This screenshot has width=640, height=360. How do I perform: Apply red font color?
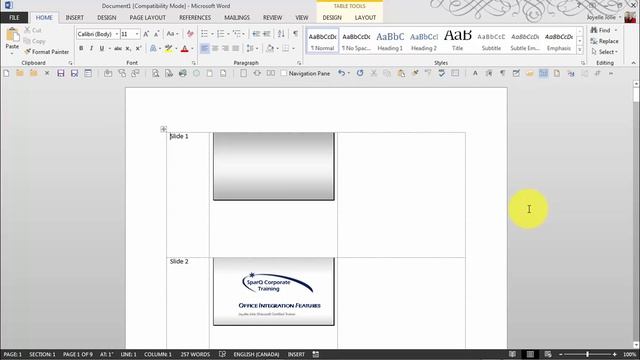(x=184, y=49)
